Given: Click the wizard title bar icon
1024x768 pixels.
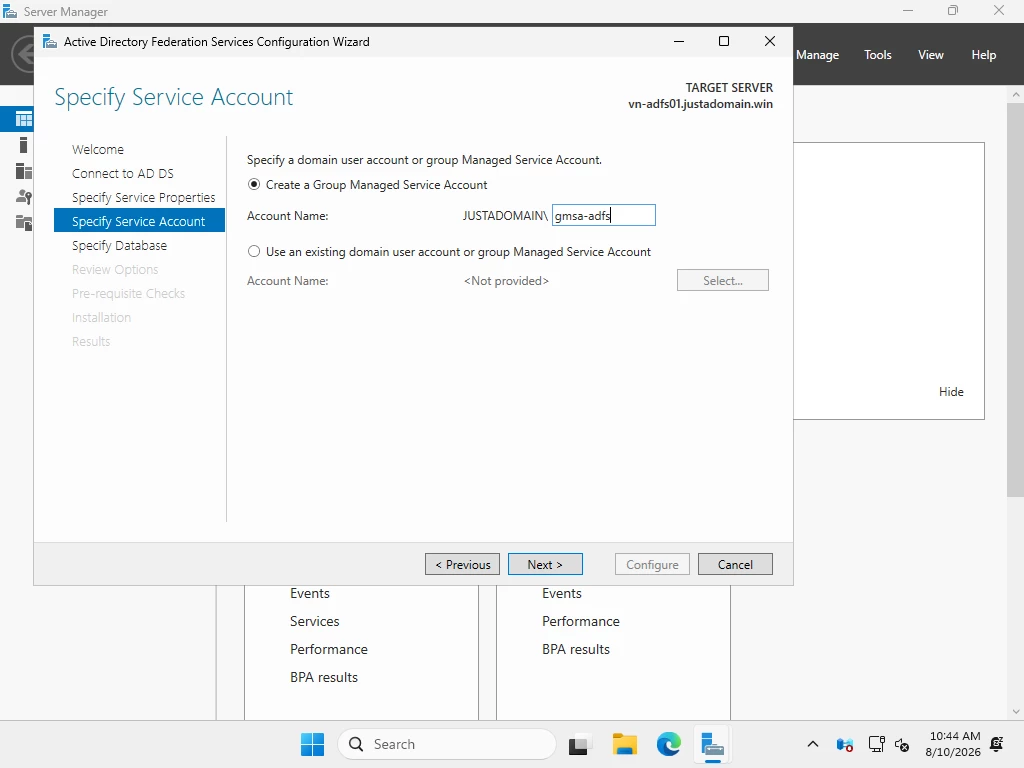Looking at the screenshot, I should (x=50, y=42).
